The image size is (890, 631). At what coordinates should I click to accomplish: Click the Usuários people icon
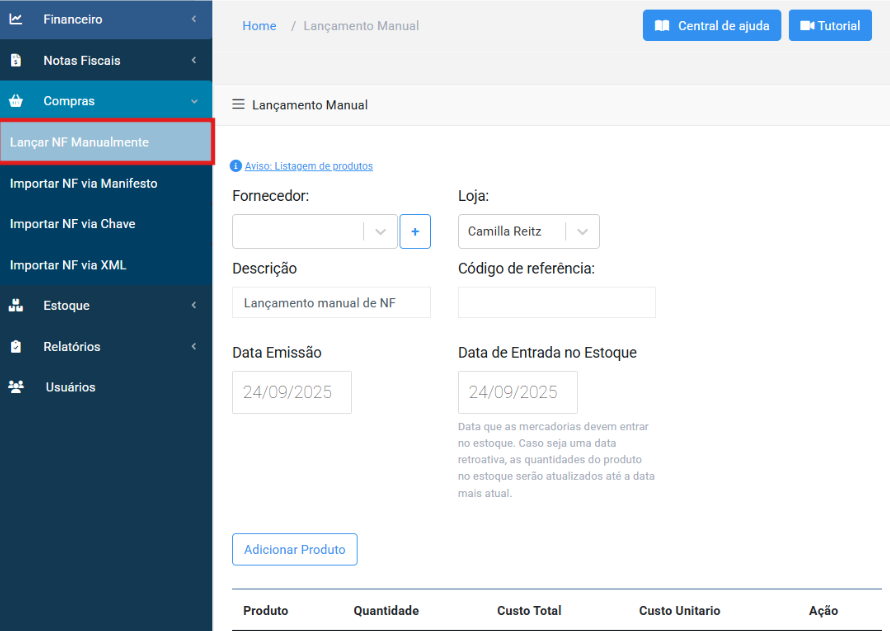(16, 387)
